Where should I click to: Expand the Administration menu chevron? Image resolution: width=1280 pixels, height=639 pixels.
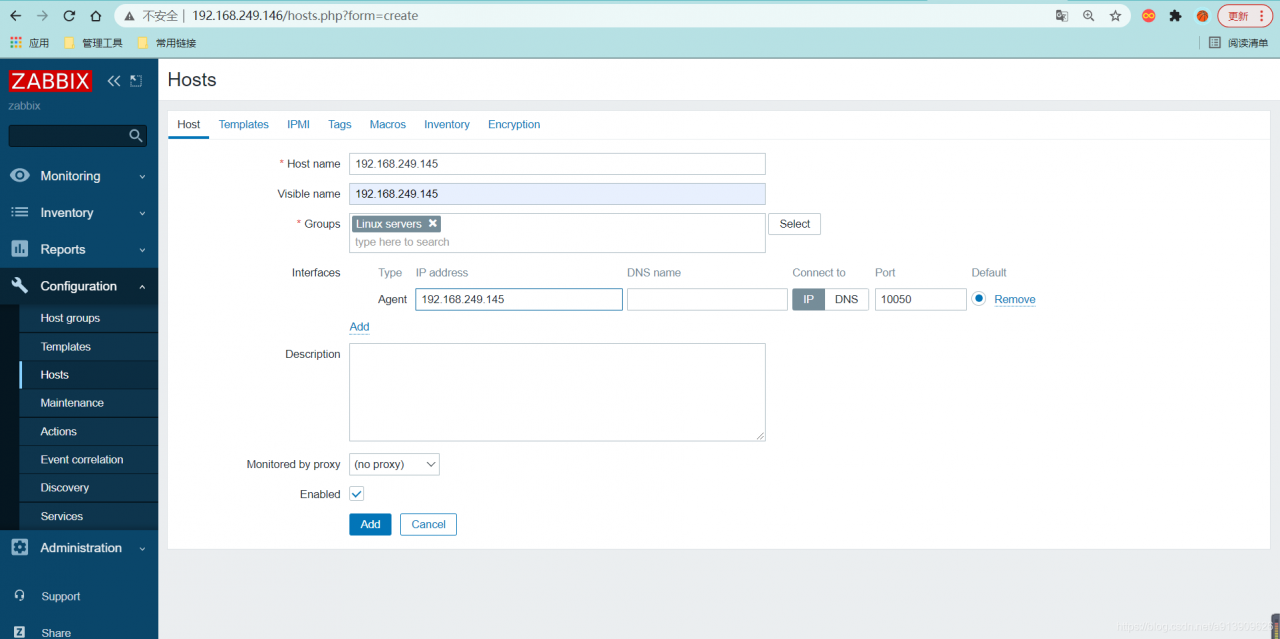click(142, 548)
